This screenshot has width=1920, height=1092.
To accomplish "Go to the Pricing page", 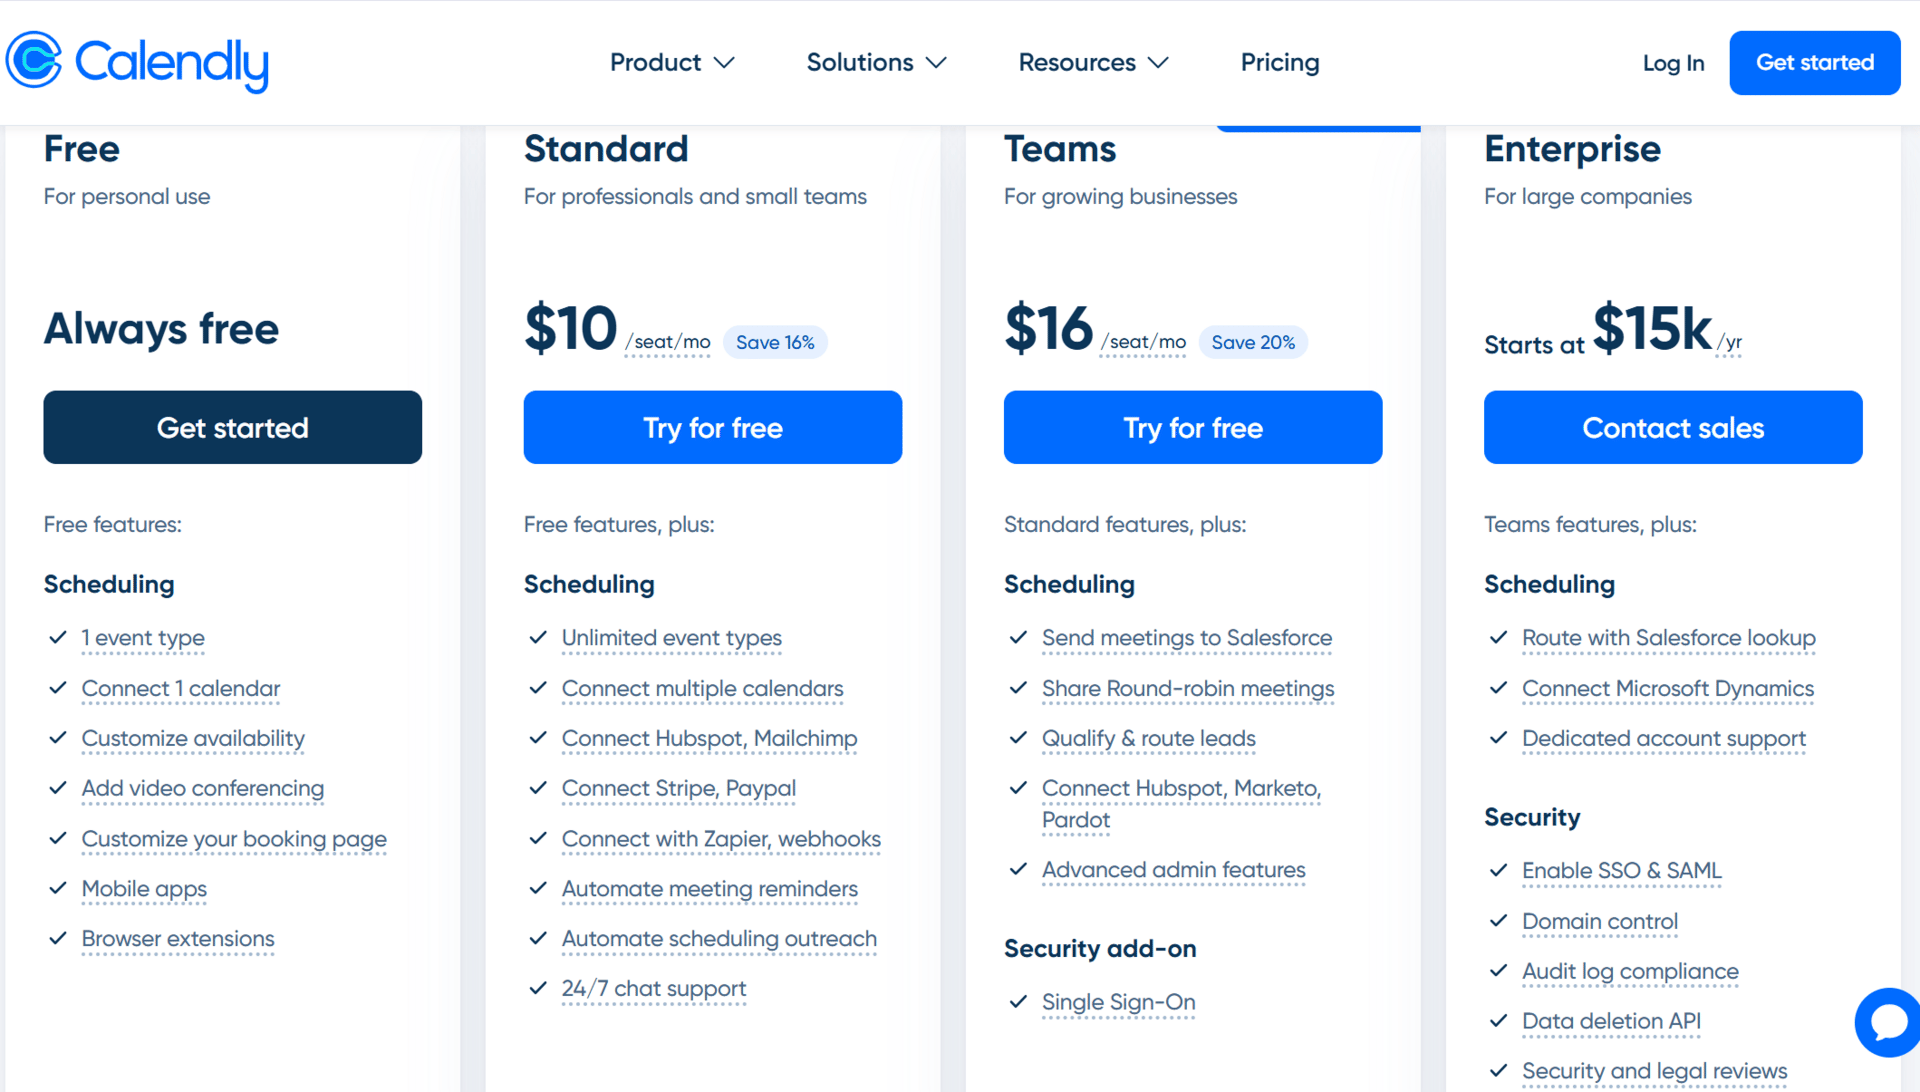I will 1279,62.
